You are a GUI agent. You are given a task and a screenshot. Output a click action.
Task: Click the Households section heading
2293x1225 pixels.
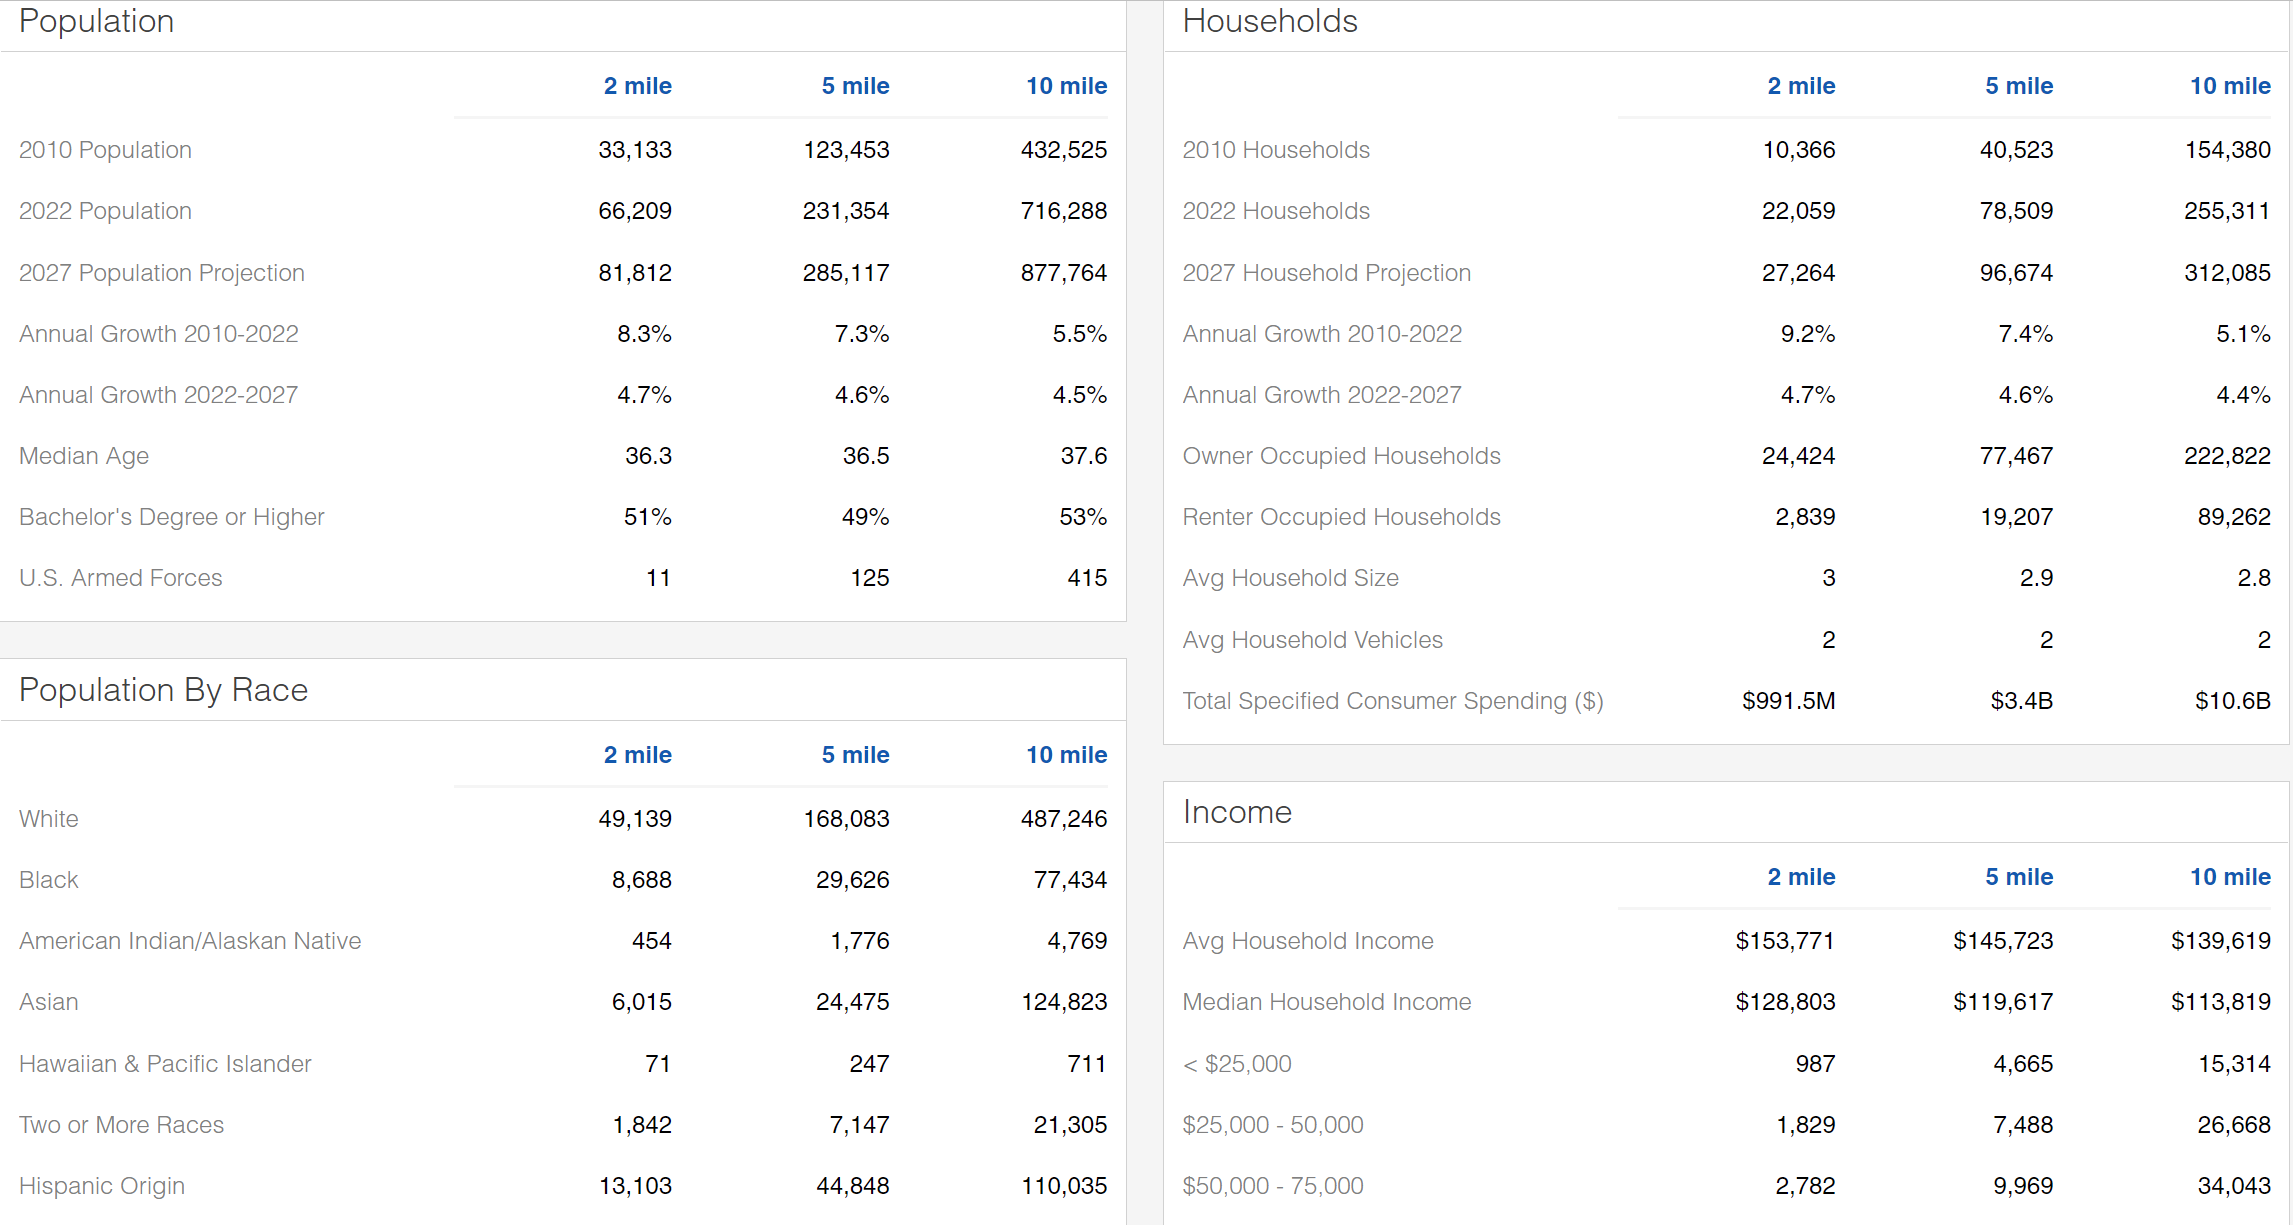(1270, 21)
